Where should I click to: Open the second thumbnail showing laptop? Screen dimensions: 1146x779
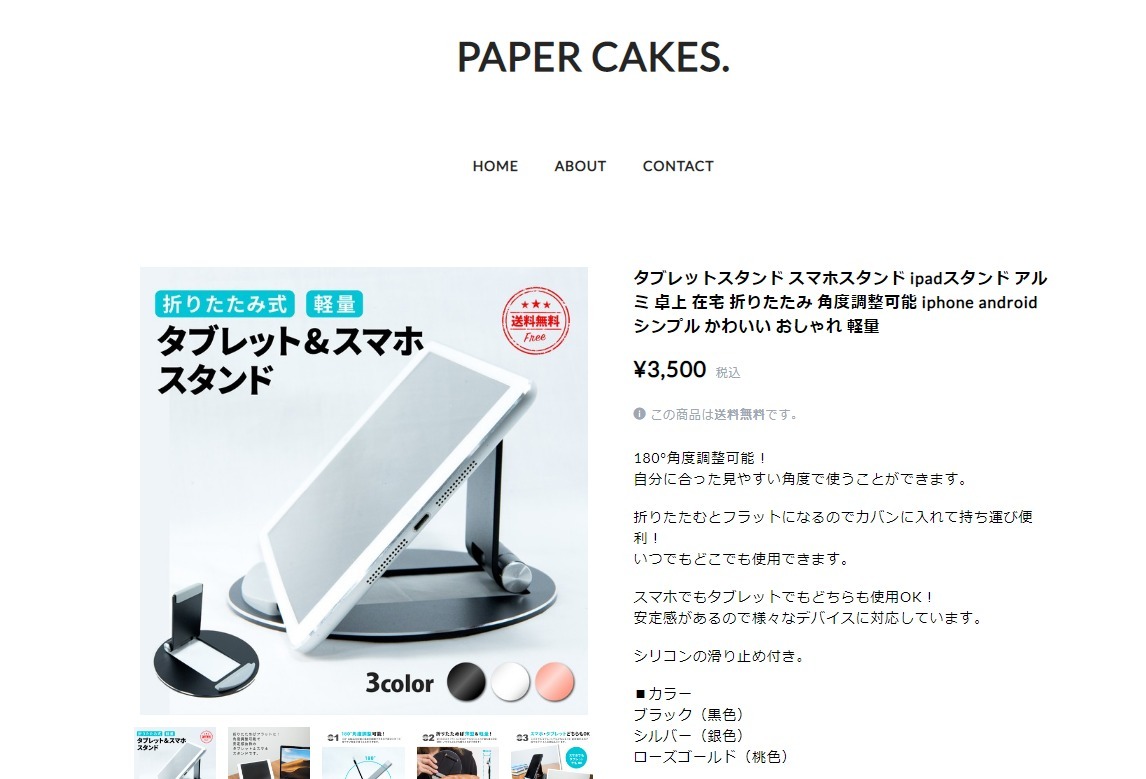pos(269,753)
